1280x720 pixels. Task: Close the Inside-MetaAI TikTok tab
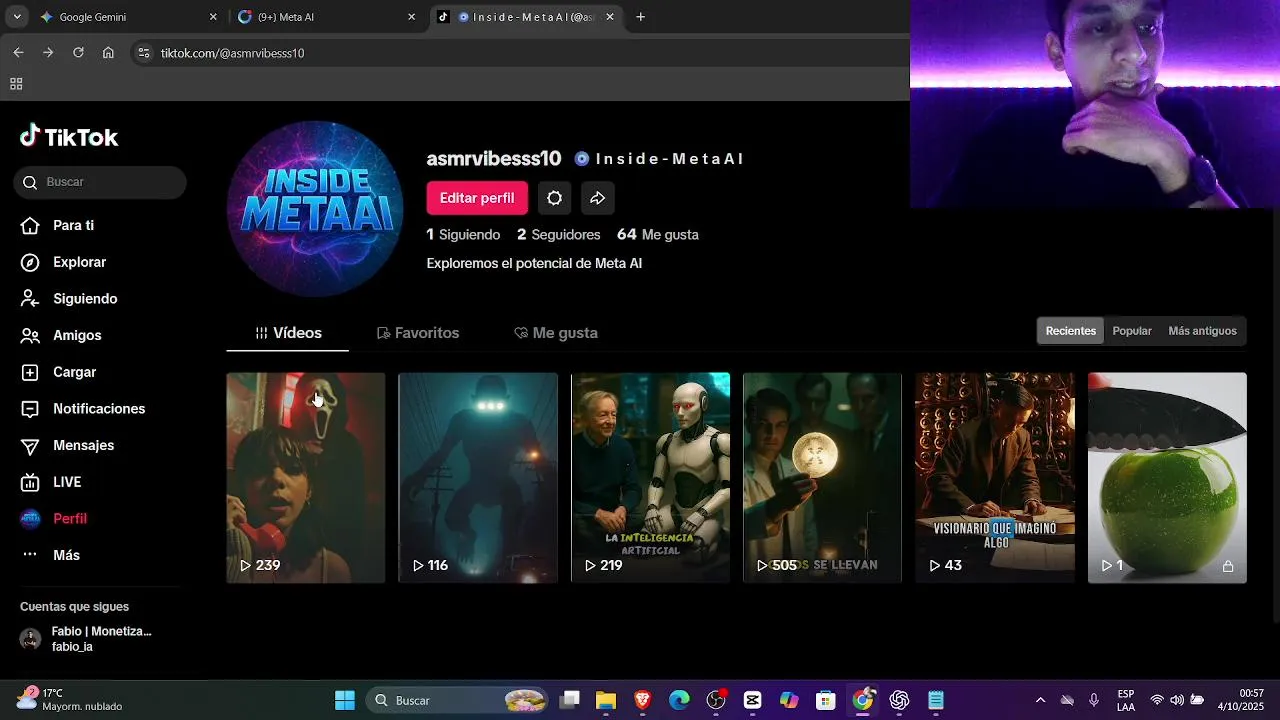pos(610,17)
